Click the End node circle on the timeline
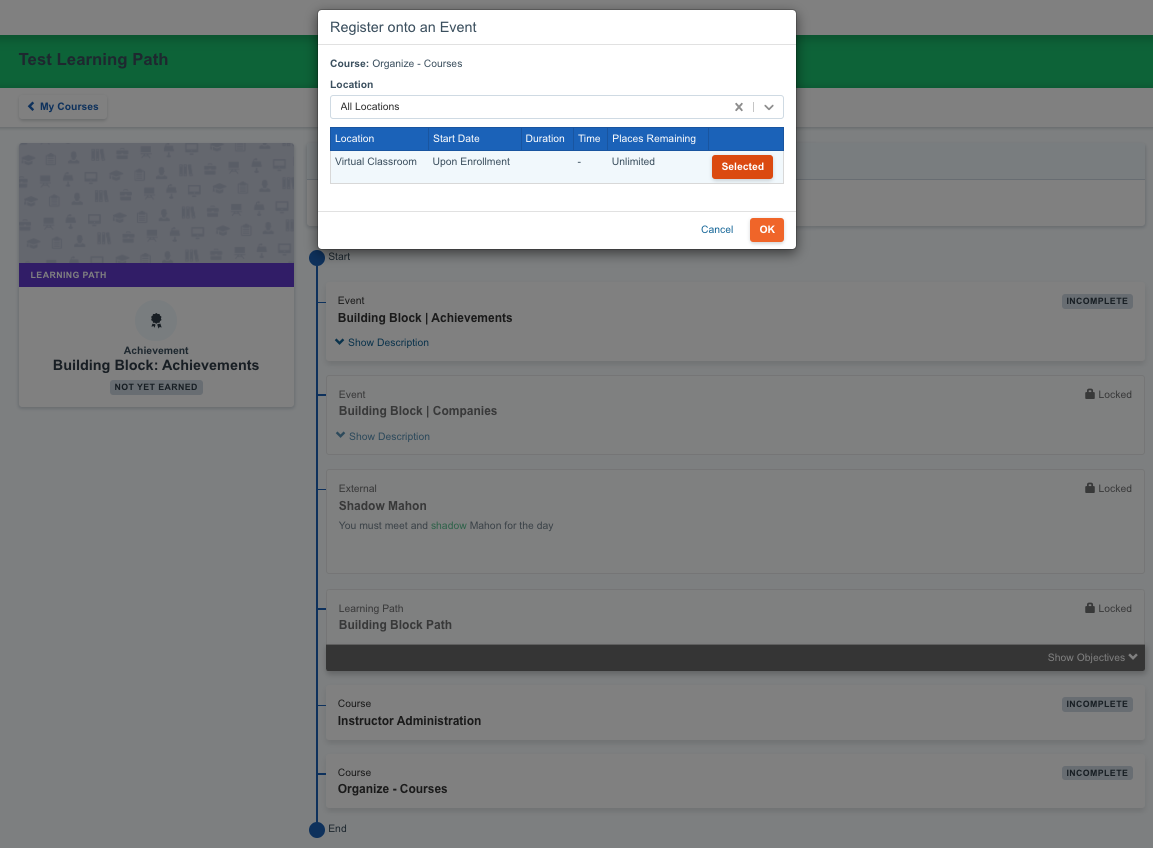 pos(316,828)
